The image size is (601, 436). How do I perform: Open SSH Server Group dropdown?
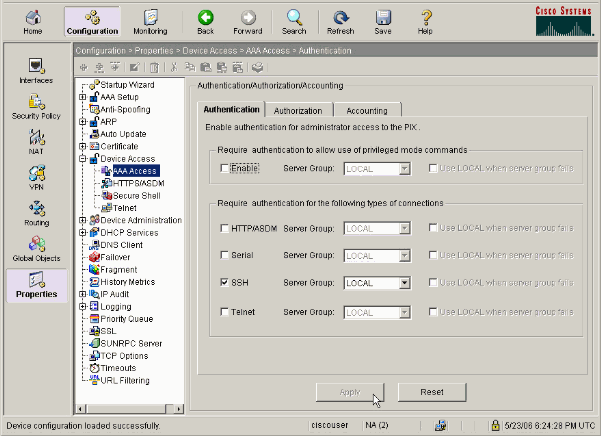point(404,283)
